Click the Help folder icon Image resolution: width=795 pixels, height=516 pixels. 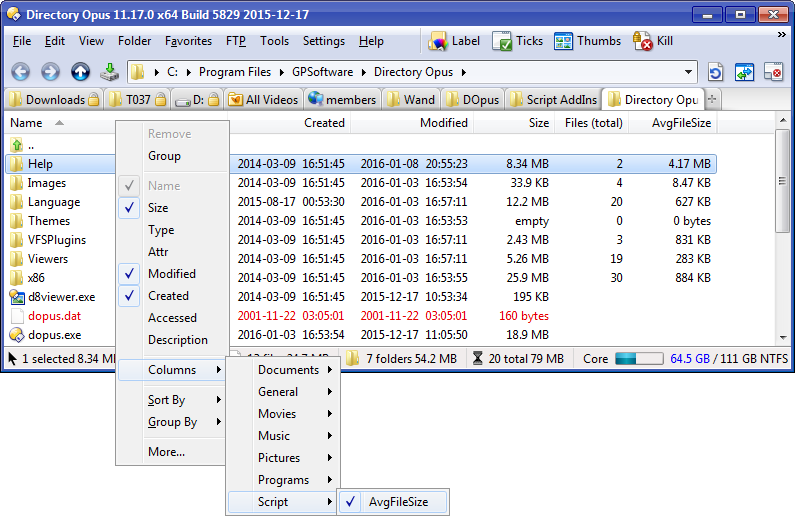[17, 164]
